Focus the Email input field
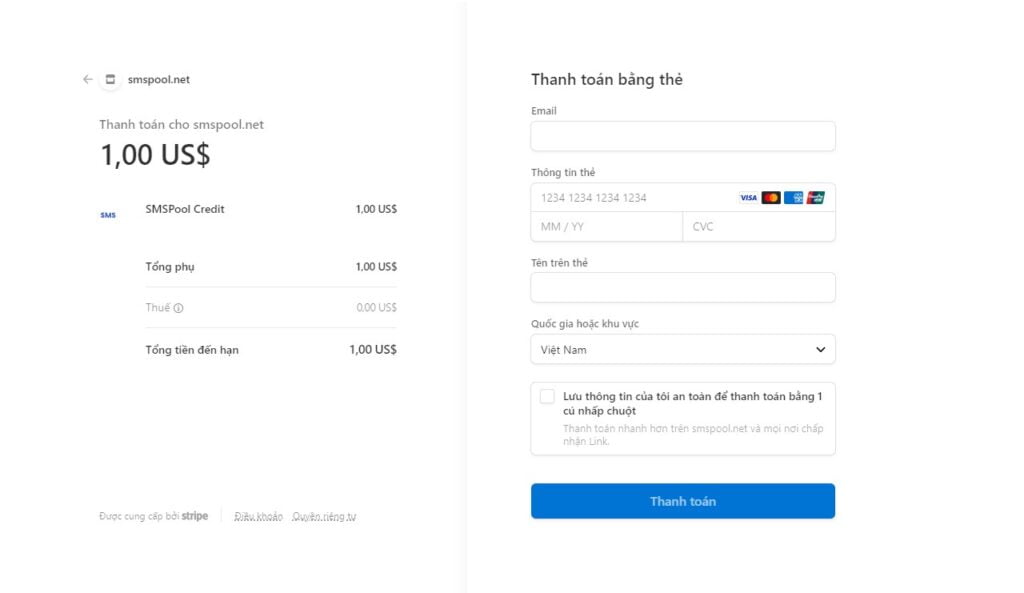 click(682, 137)
